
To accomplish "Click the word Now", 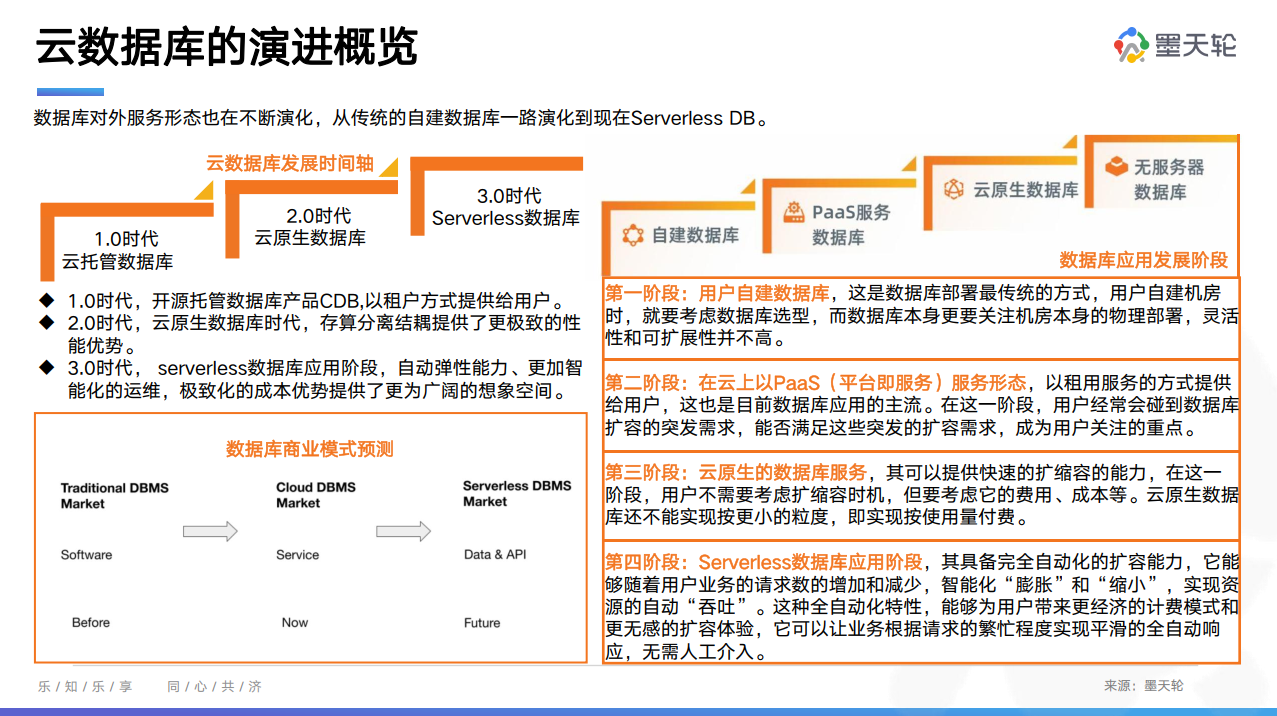I will (x=295, y=622).
